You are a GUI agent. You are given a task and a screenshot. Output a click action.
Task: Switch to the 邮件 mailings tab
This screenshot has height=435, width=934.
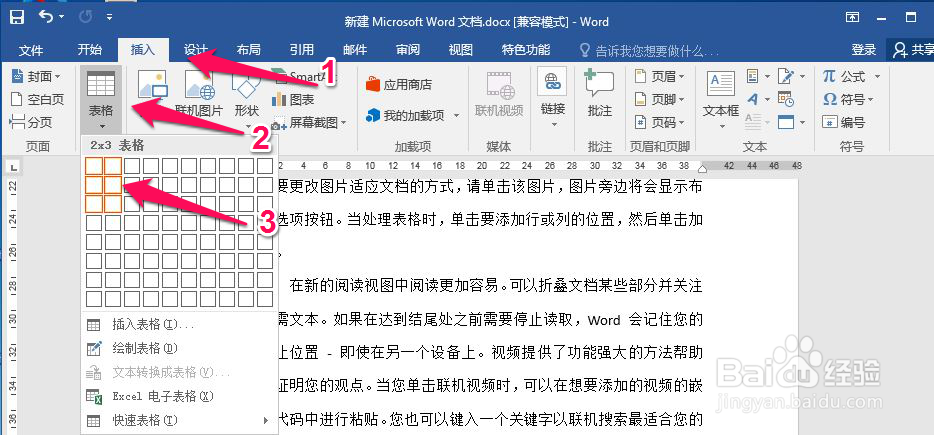pos(354,50)
